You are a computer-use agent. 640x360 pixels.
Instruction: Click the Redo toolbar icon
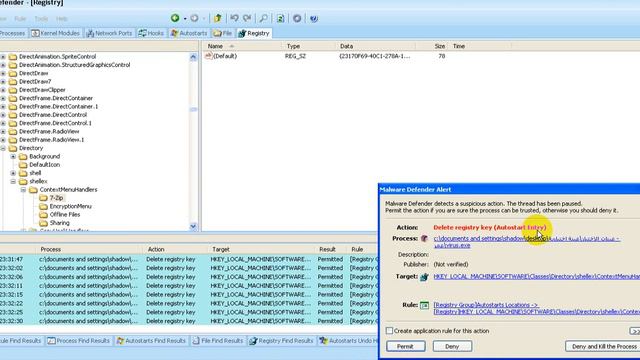coord(247,18)
